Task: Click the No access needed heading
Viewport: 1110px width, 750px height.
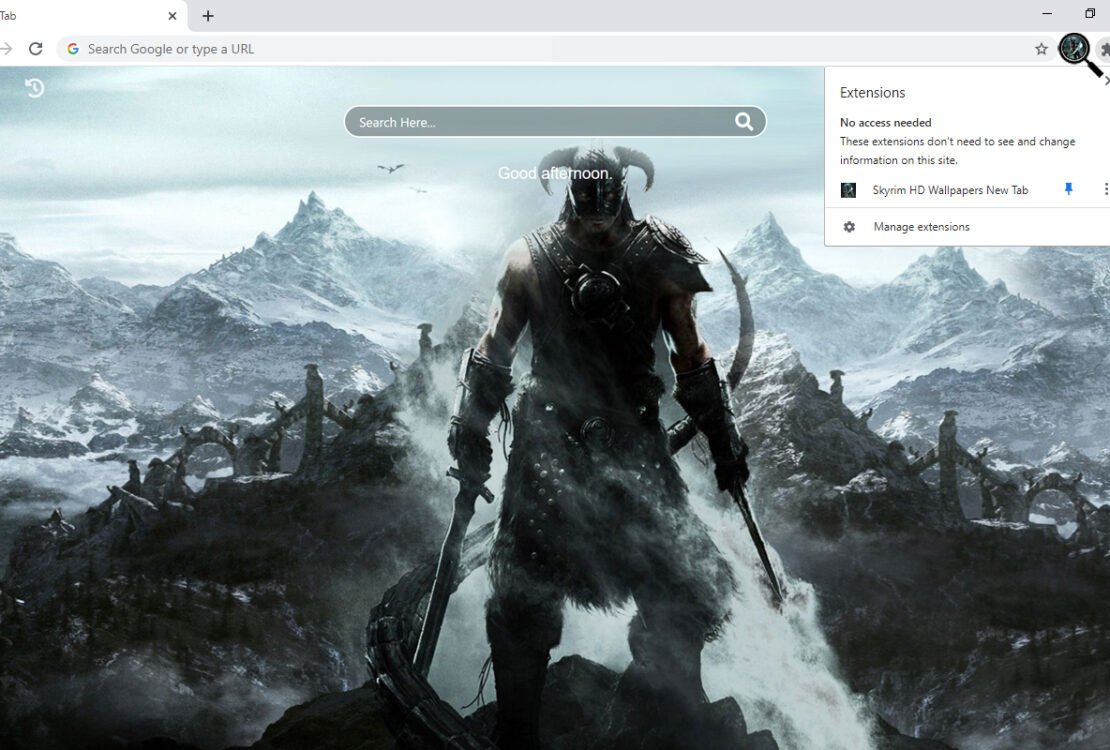Action: (x=886, y=123)
